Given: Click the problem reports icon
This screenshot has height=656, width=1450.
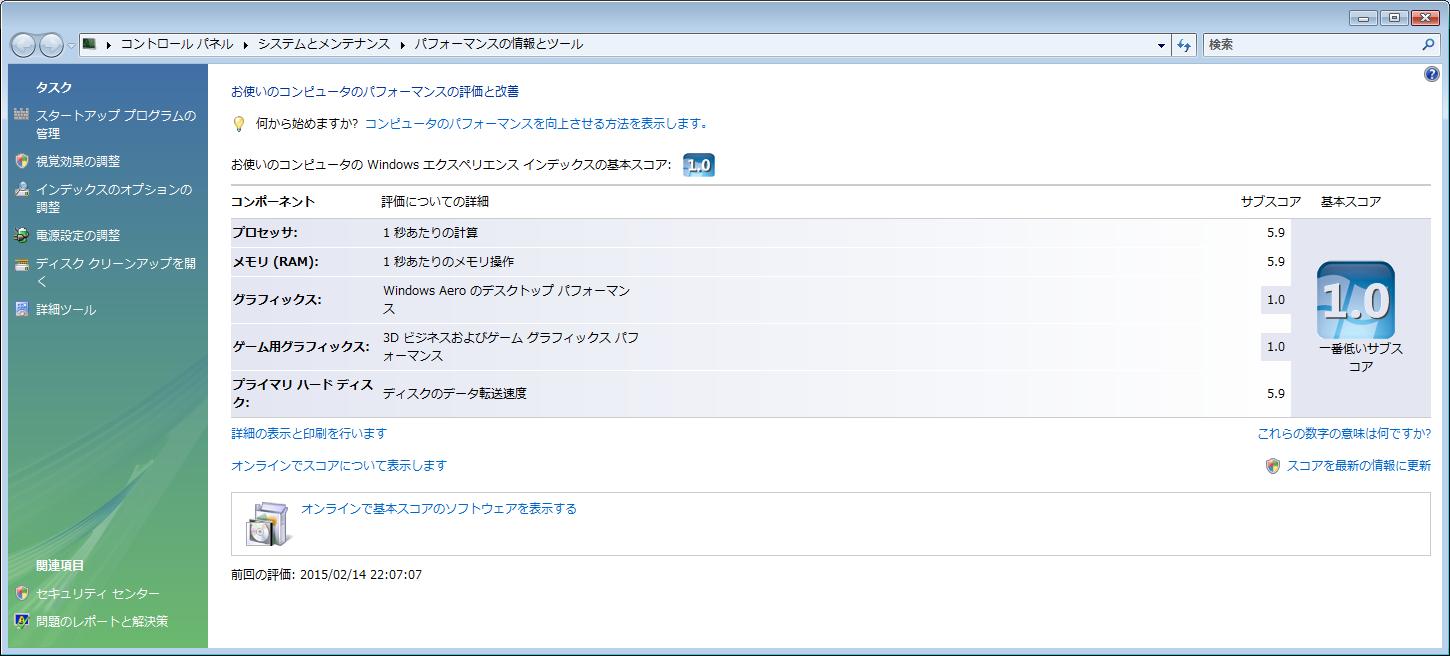Looking at the screenshot, I should (x=22, y=621).
